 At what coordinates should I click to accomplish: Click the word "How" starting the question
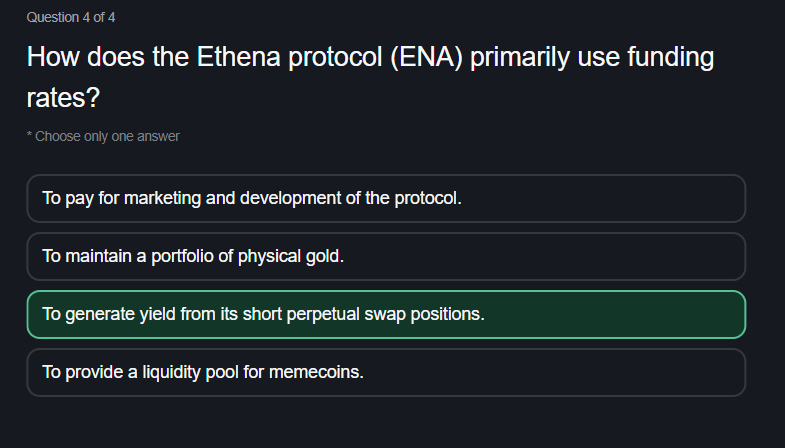[53, 58]
